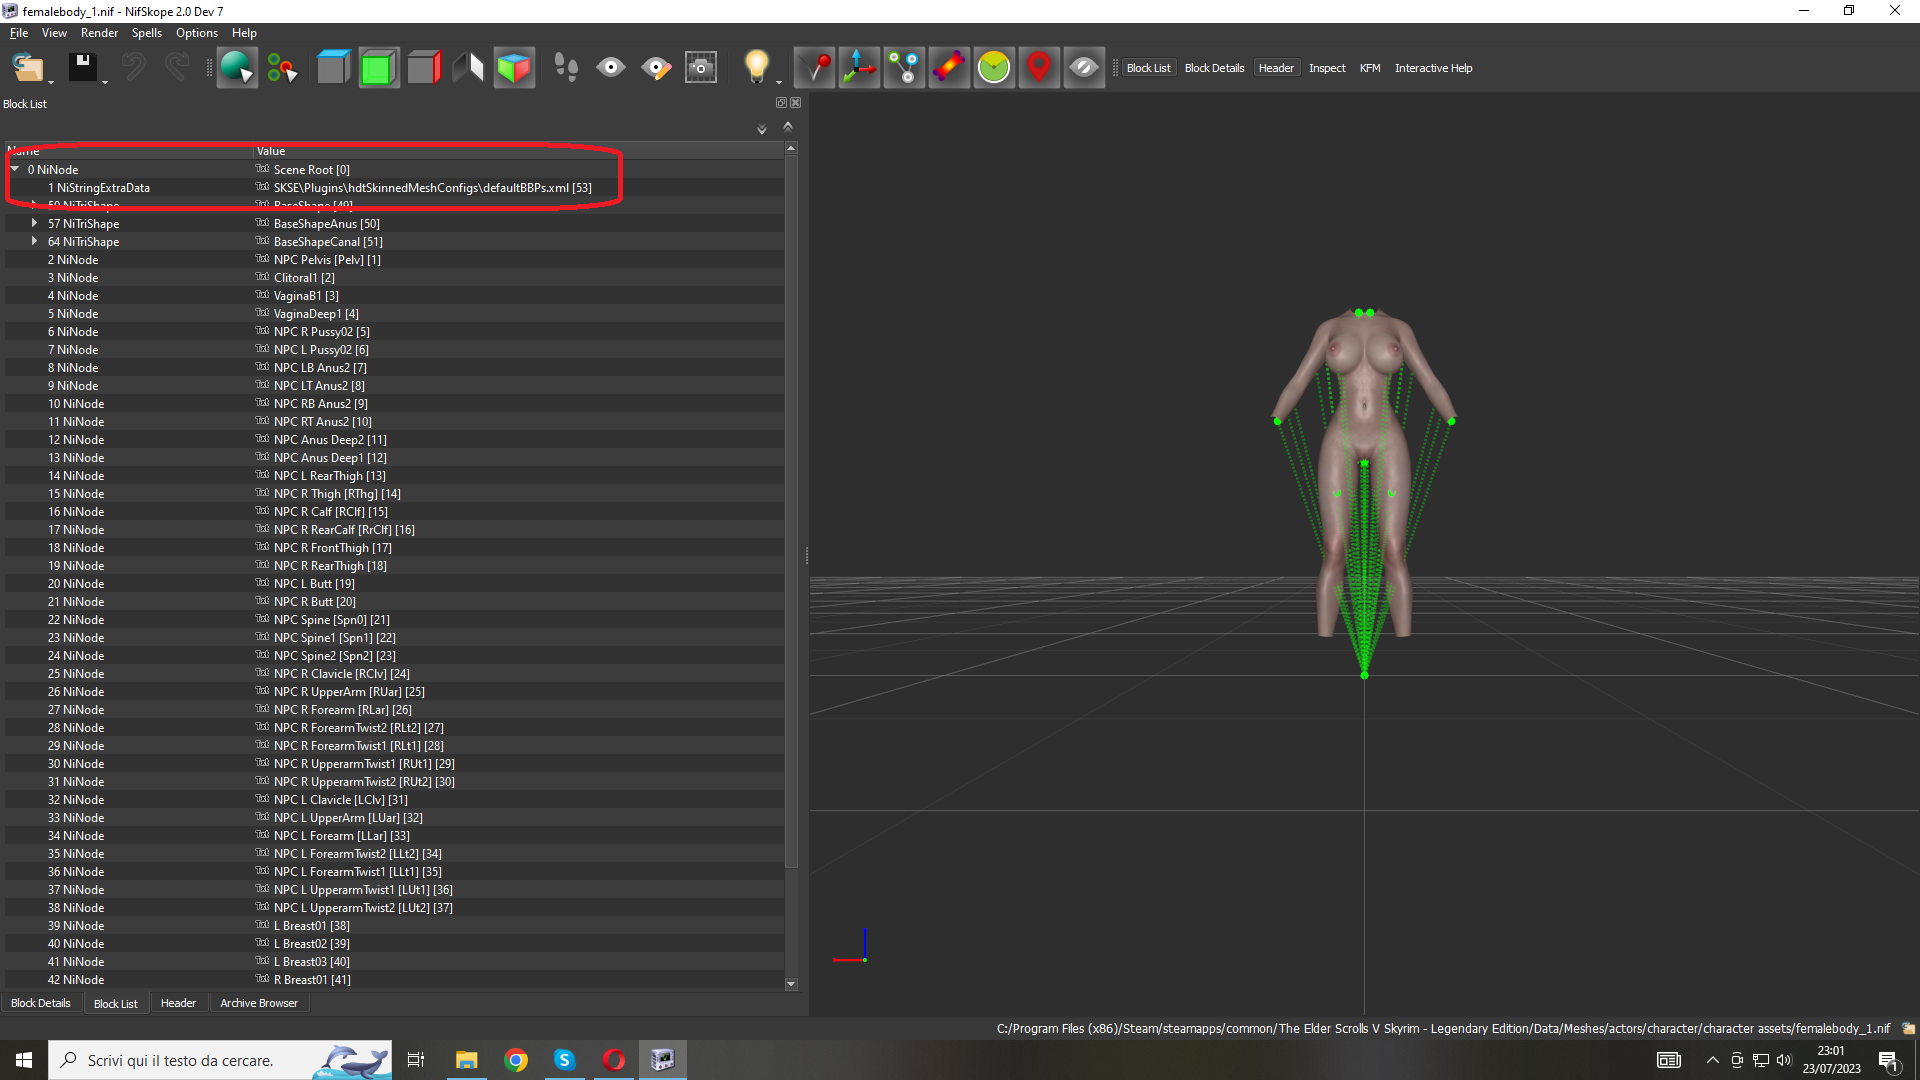This screenshot has height=1080, width=1920.
Task: Click the block list vertical scrollbar
Action: (791, 510)
